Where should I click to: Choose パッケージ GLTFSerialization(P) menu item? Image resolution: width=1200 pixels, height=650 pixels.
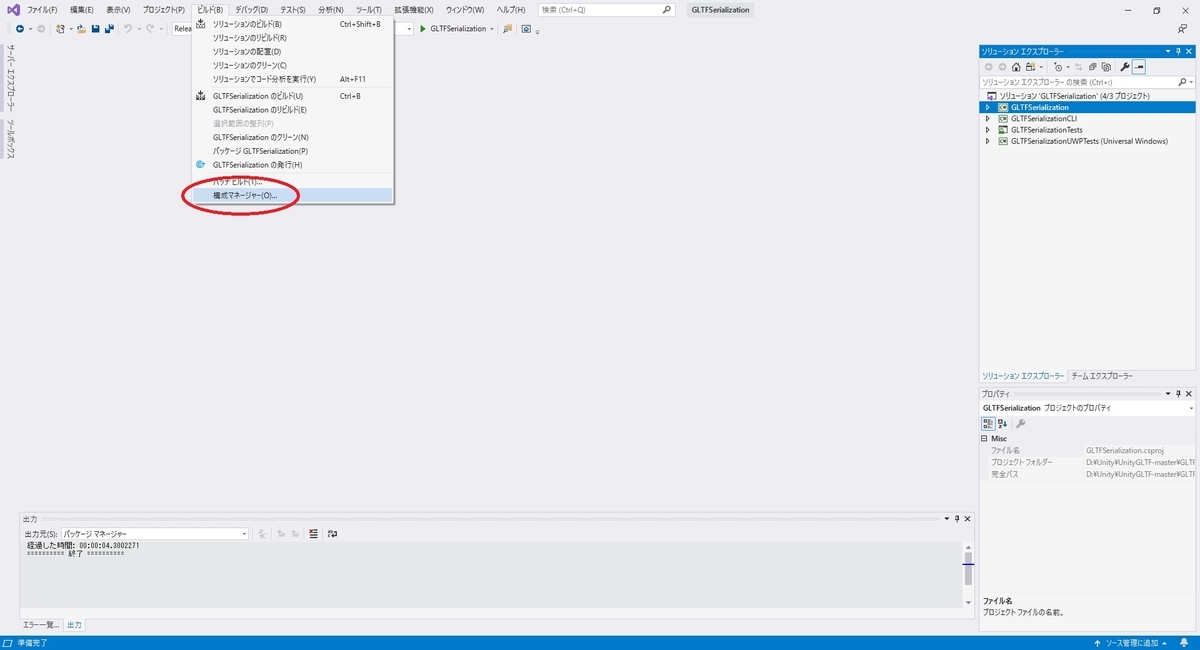[293, 151]
